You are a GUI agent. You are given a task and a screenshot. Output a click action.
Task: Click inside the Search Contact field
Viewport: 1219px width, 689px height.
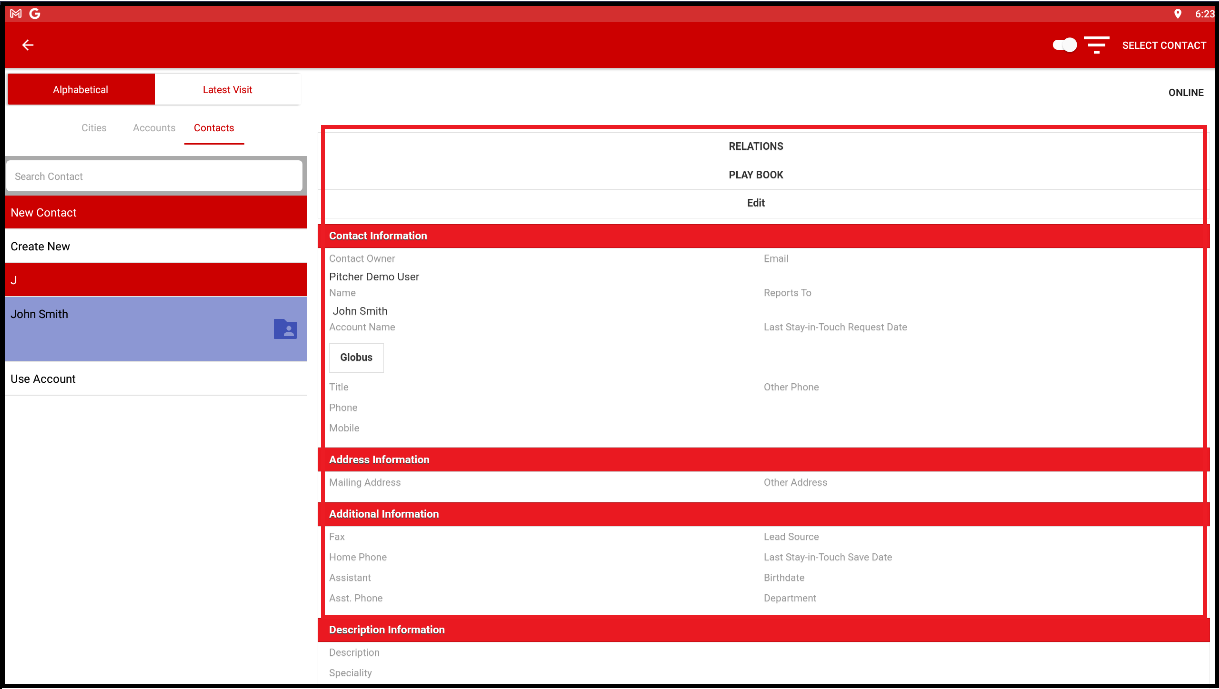tap(154, 175)
